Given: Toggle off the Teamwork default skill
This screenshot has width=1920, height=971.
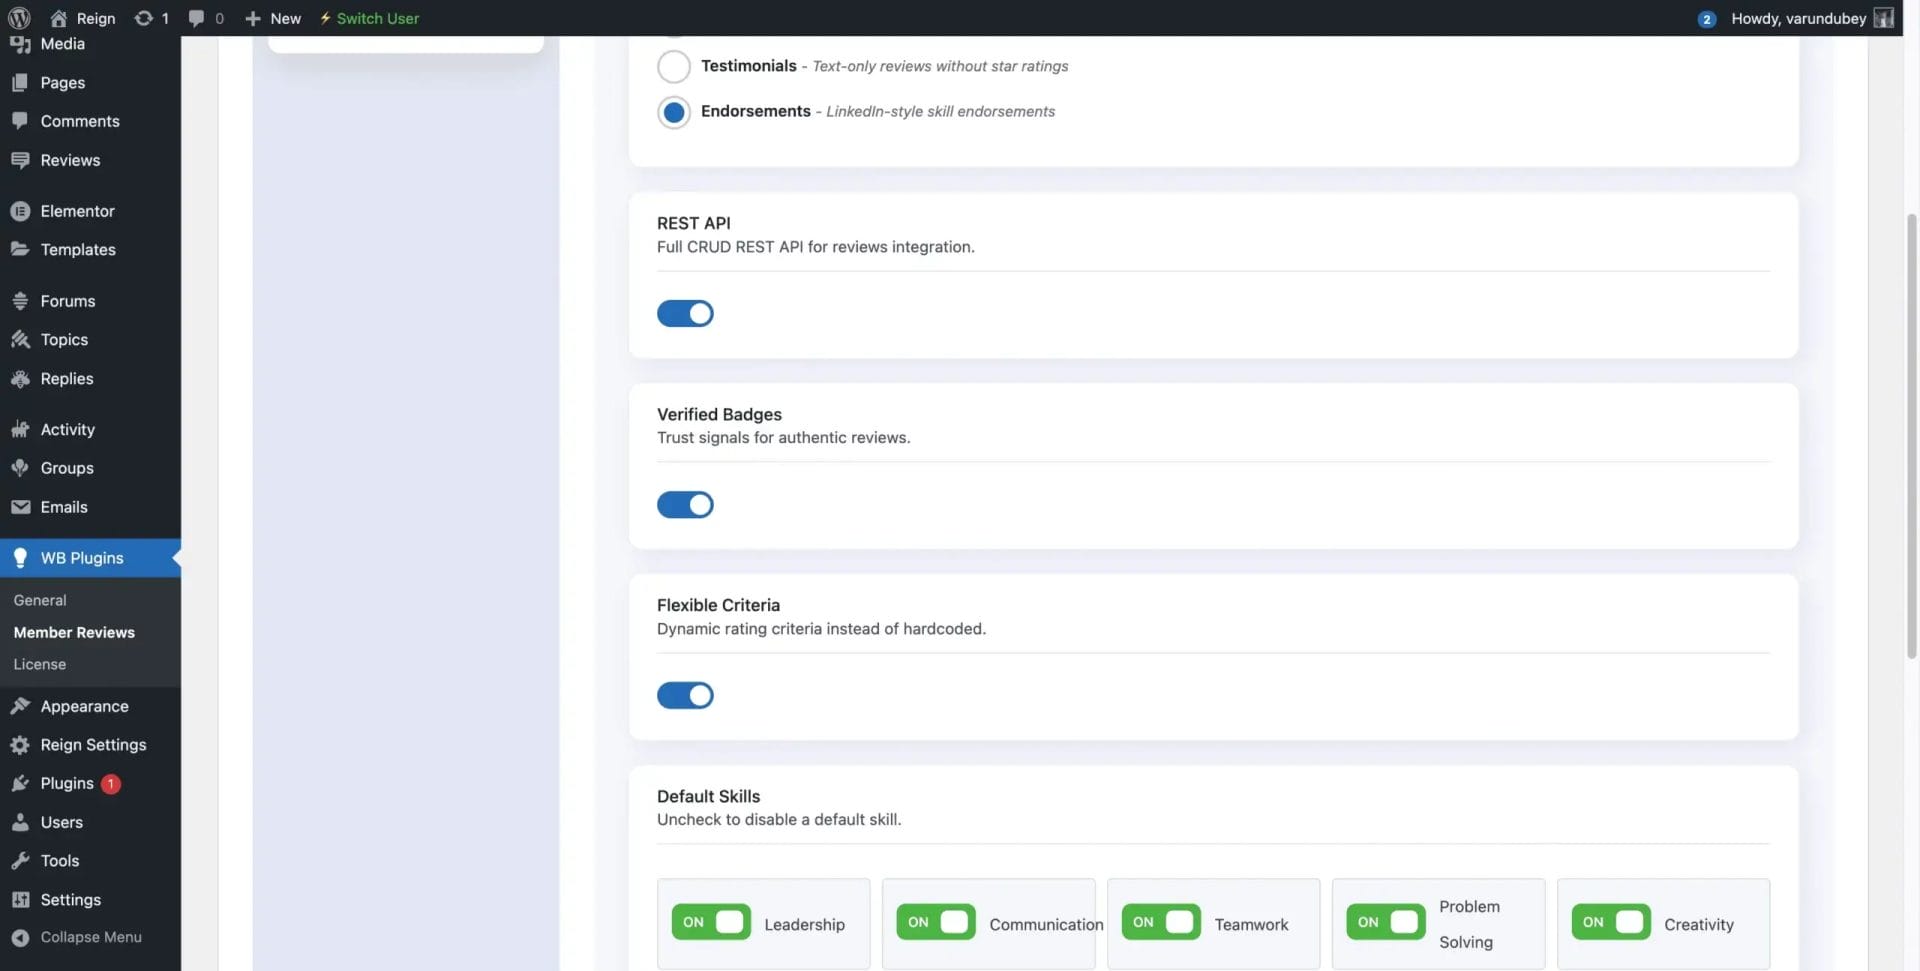Looking at the screenshot, I should pos(1160,922).
